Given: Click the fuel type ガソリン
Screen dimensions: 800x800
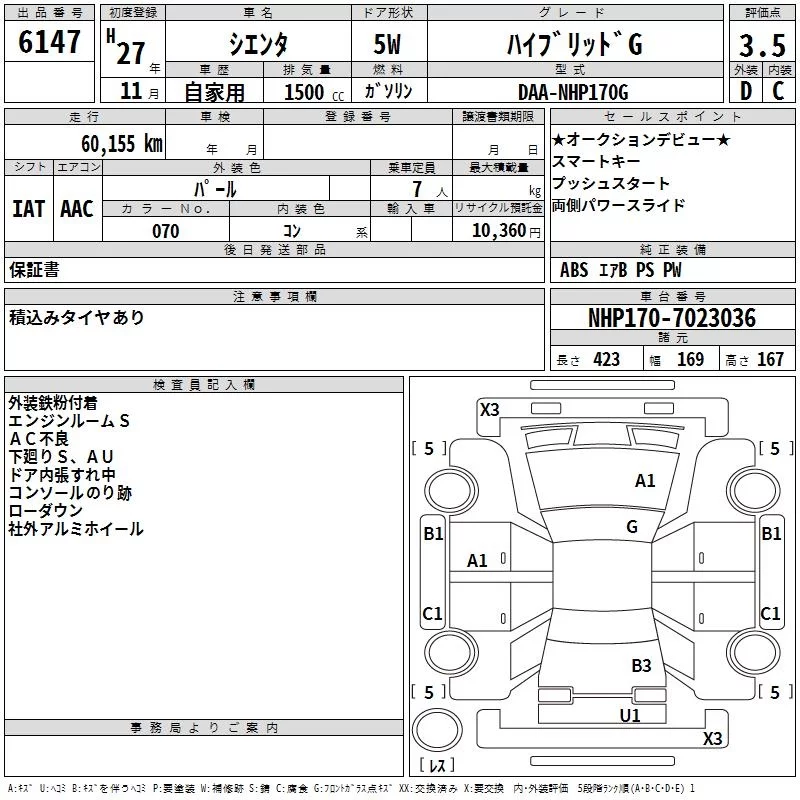Looking at the screenshot, I should pos(388,91).
